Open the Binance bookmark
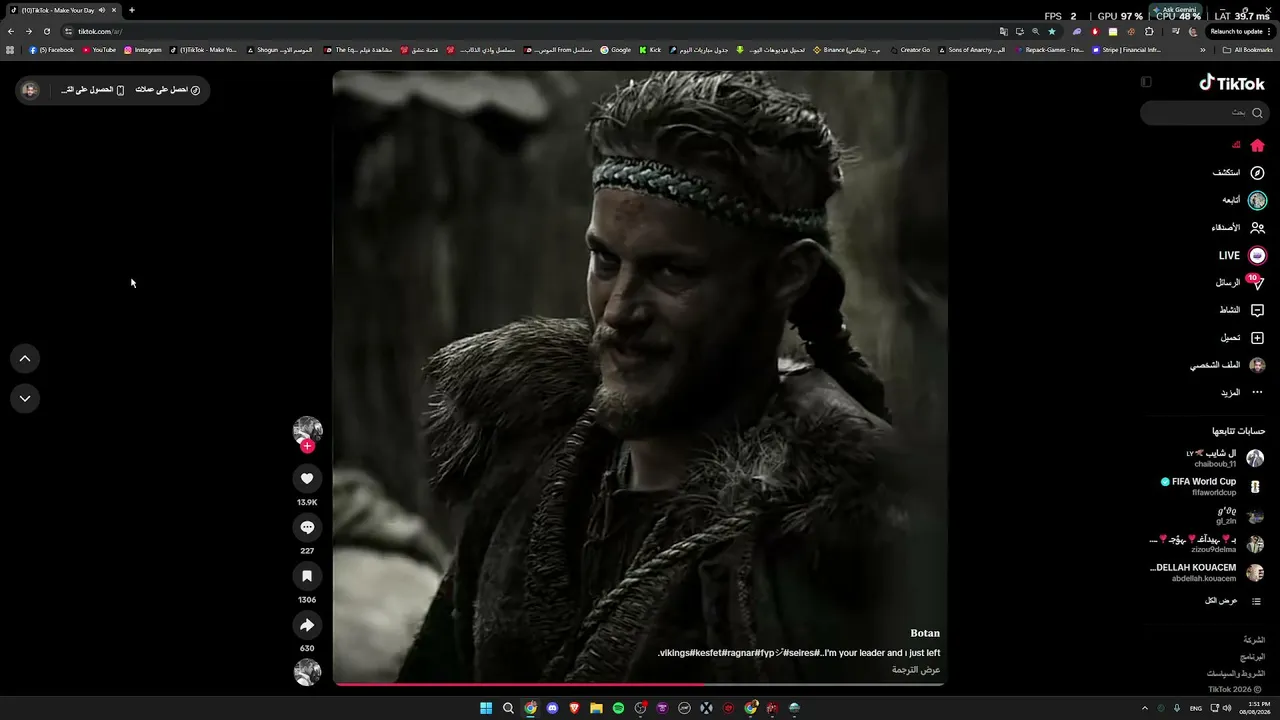This screenshot has width=1280, height=720. coord(848,50)
